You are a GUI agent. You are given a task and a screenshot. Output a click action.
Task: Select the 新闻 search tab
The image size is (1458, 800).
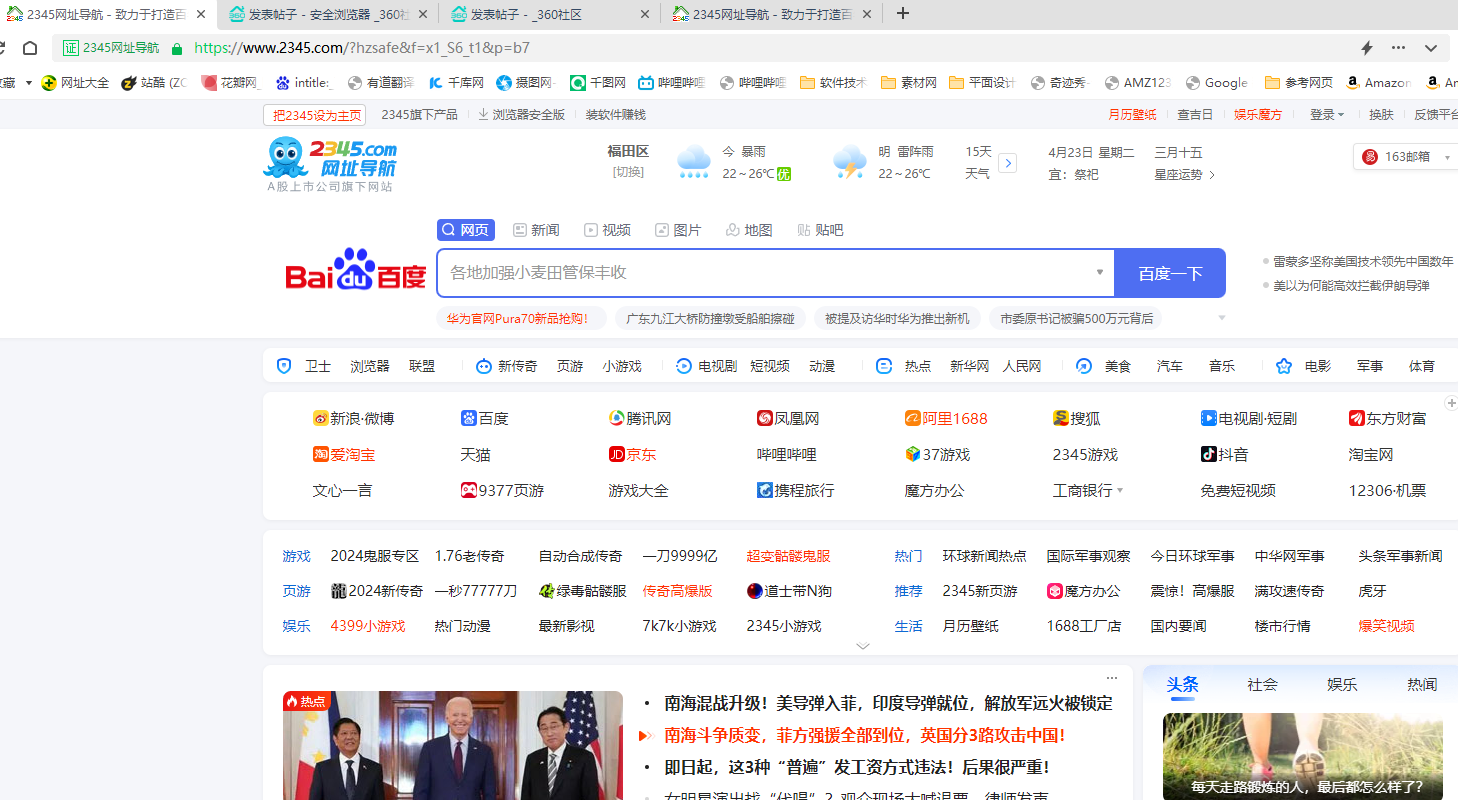click(536, 230)
